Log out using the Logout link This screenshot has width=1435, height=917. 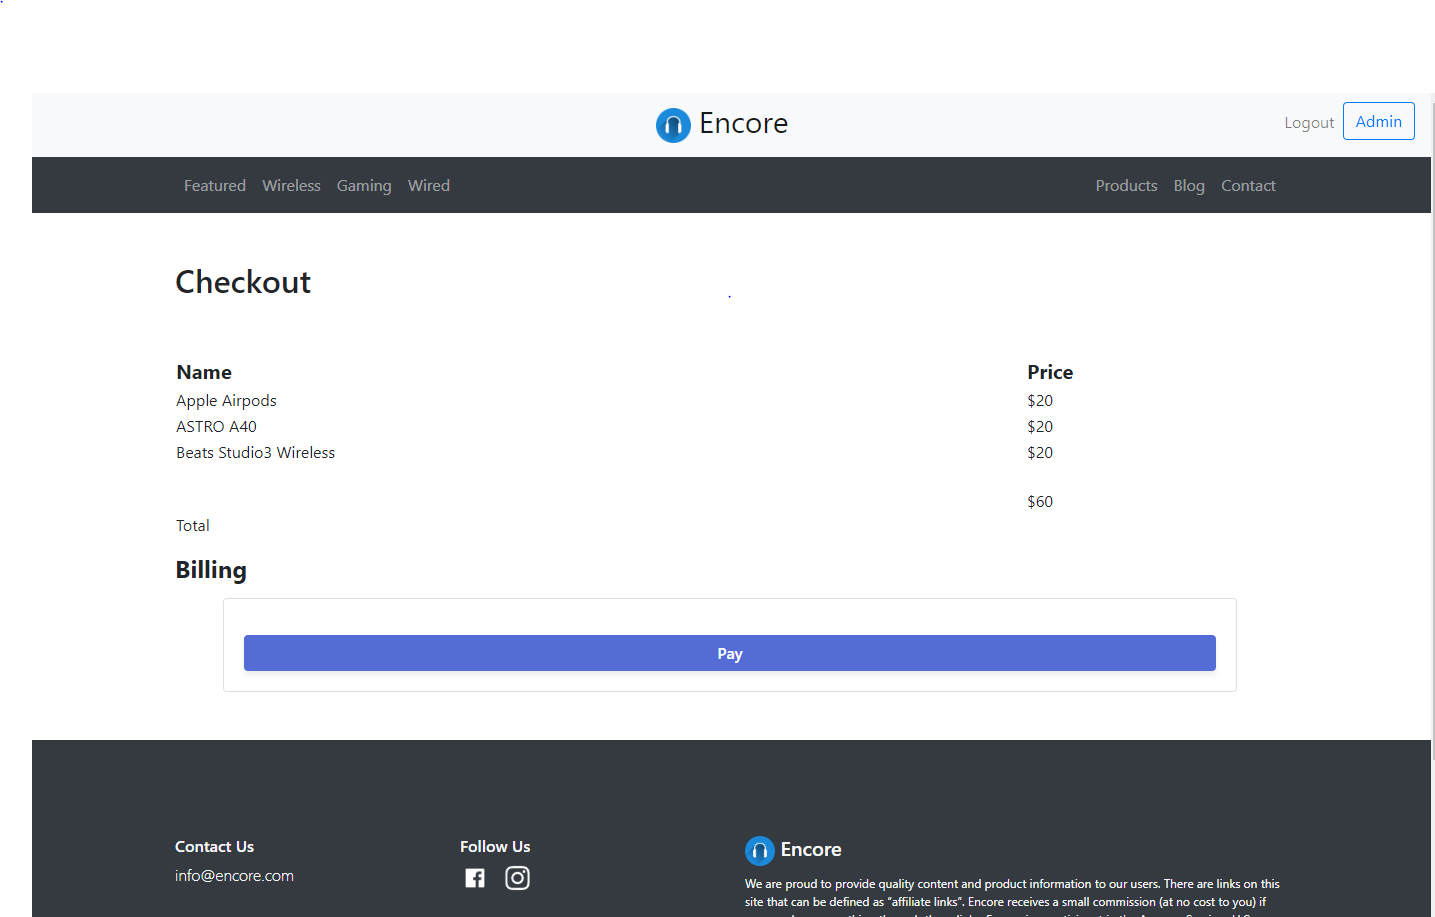1309,122
